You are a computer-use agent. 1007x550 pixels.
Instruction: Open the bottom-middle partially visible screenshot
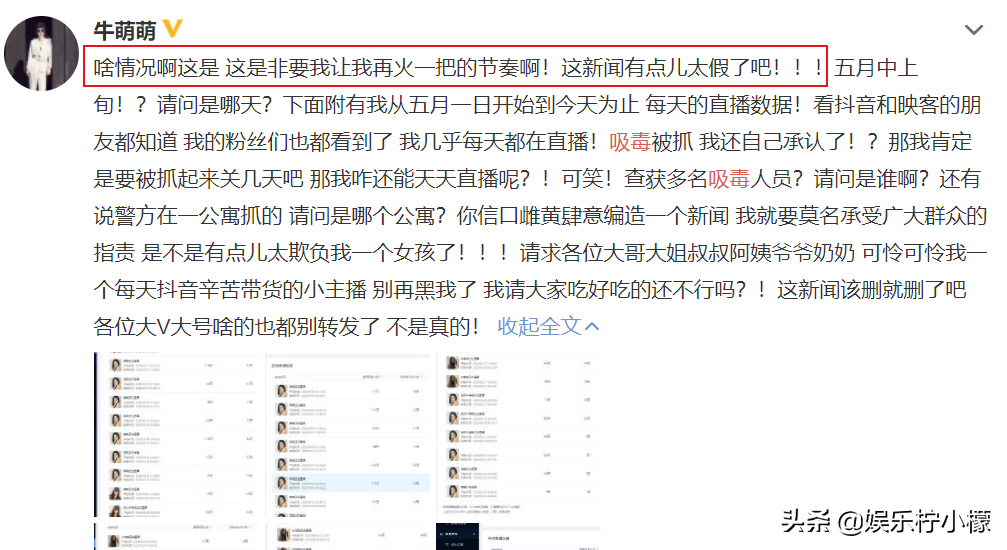pos(347,537)
